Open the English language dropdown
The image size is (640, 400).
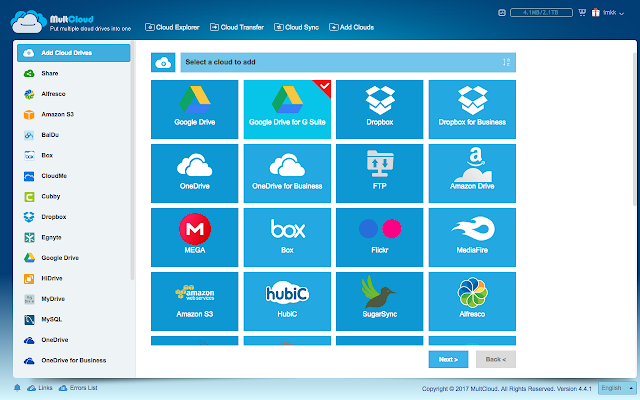coord(617,388)
